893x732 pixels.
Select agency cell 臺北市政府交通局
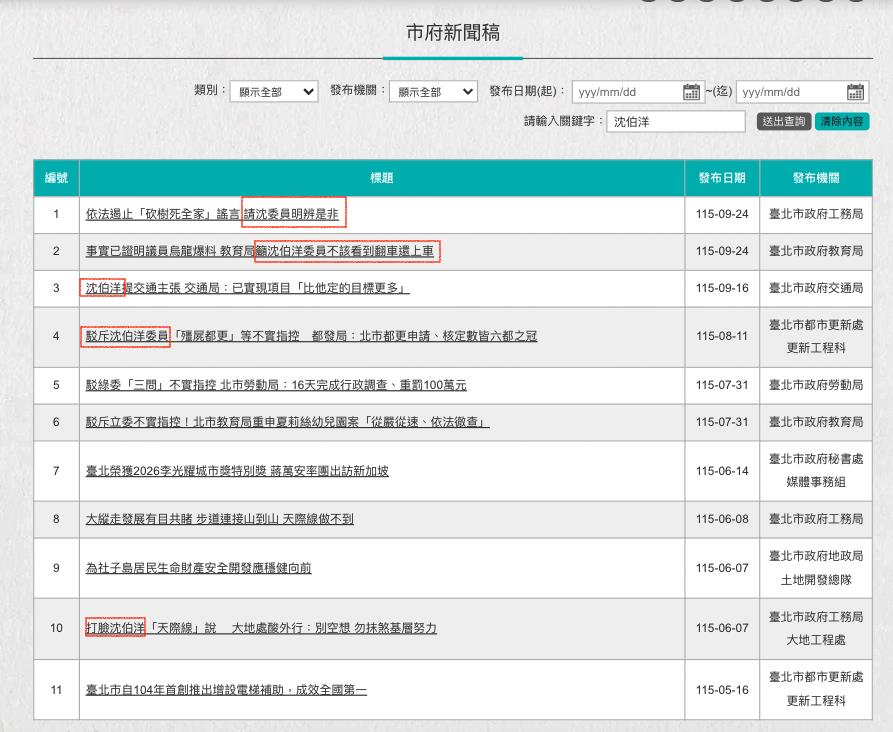pyautogui.click(x=816, y=288)
